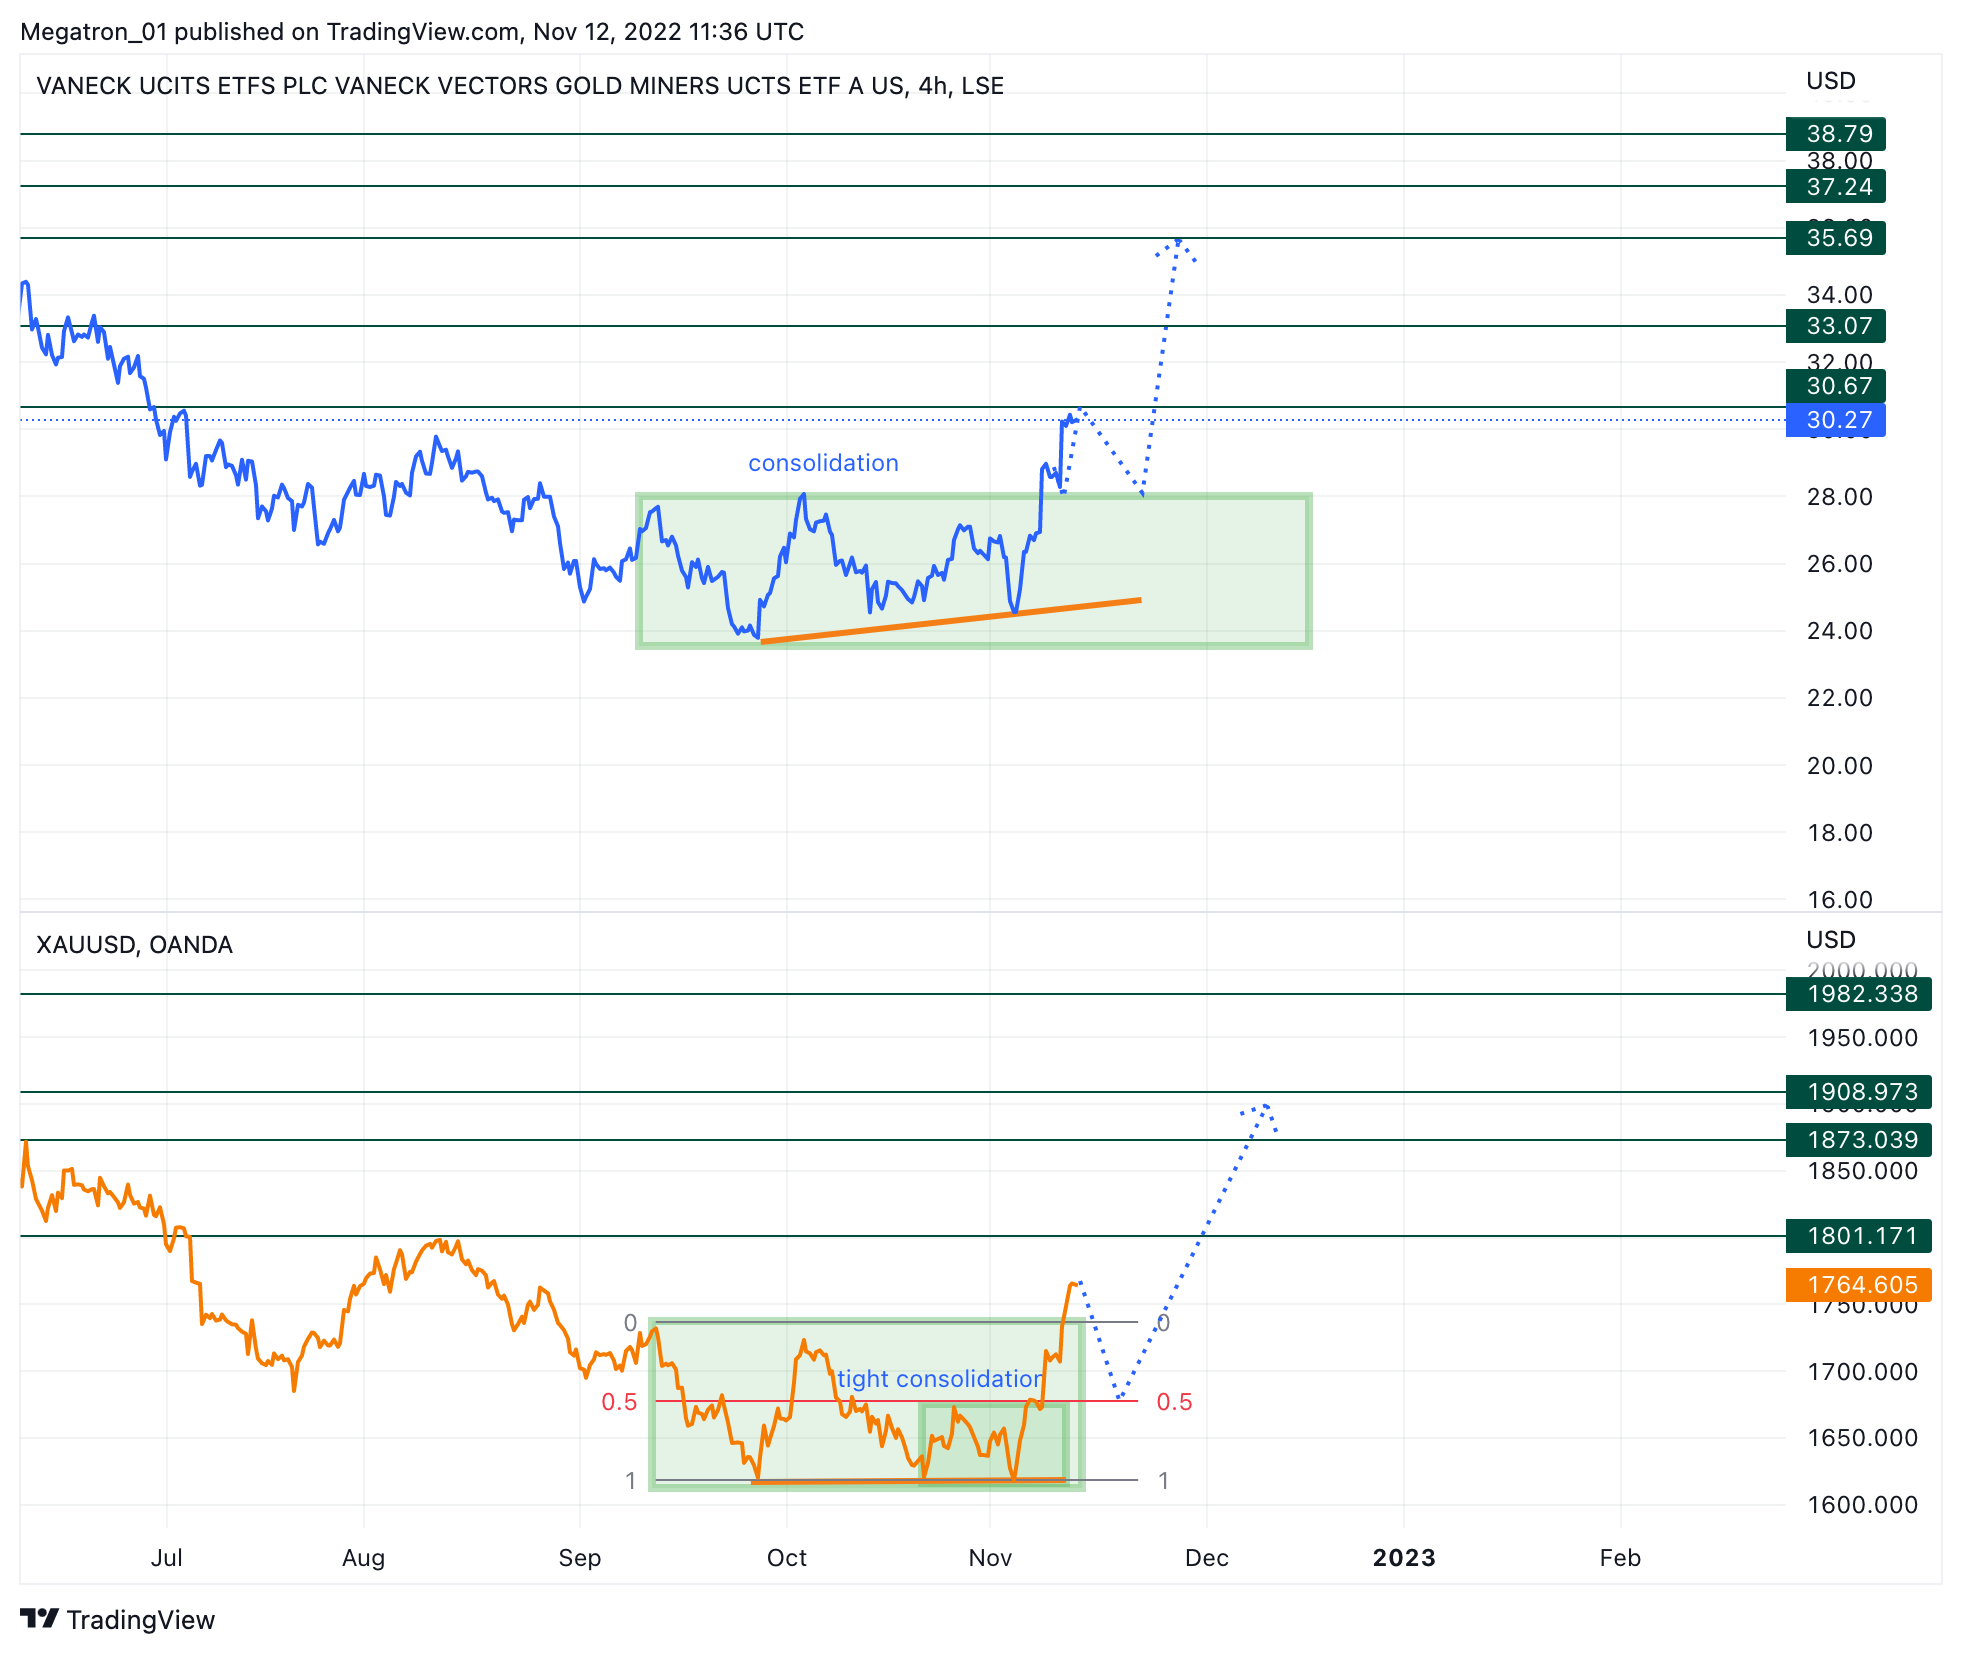Click the 35.69 price level label
1962x1654 pixels.
click(1835, 238)
